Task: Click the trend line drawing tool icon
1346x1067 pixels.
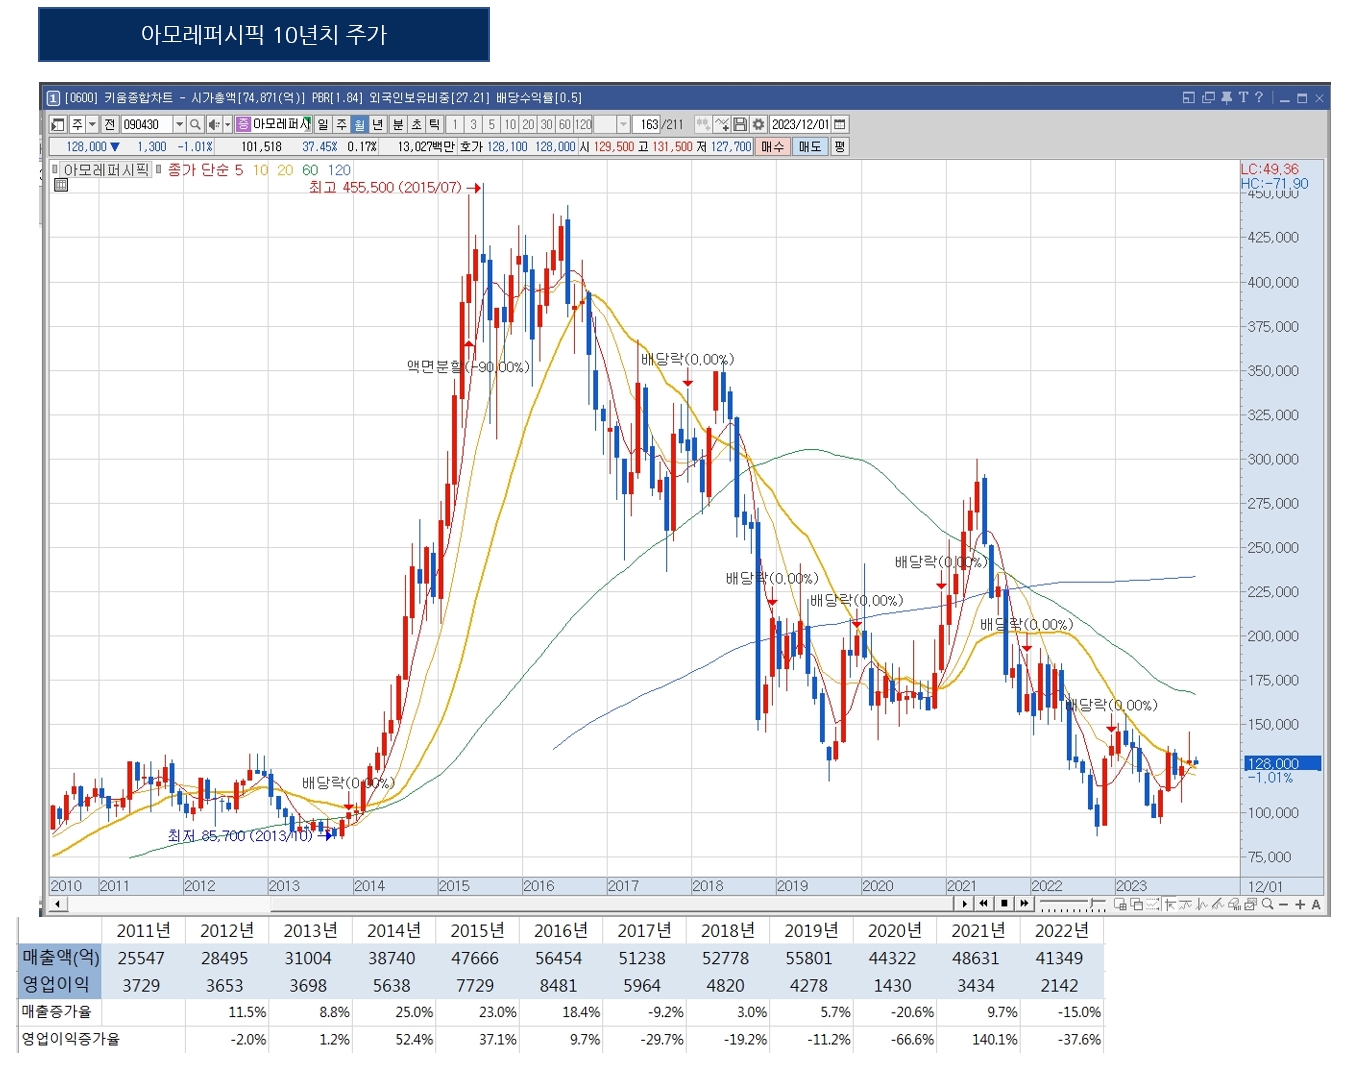Action: pos(1217,904)
